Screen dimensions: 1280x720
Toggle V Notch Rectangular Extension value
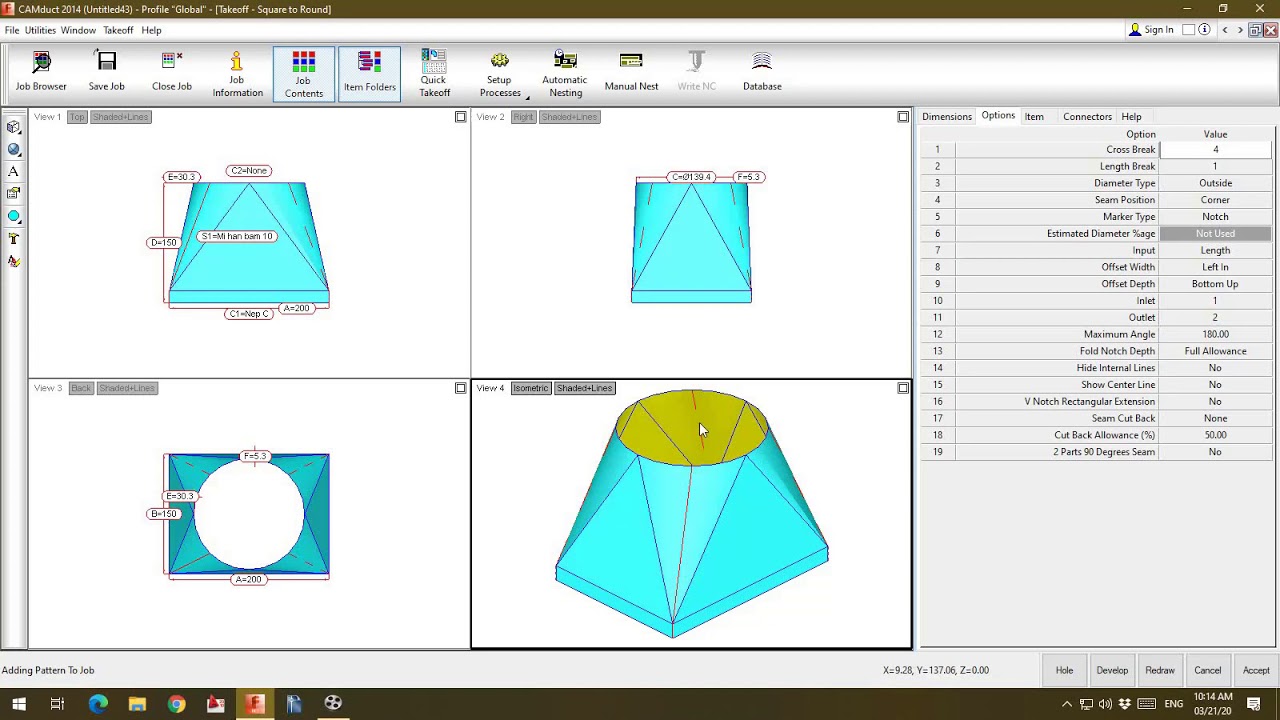(x=1215, y=402)
